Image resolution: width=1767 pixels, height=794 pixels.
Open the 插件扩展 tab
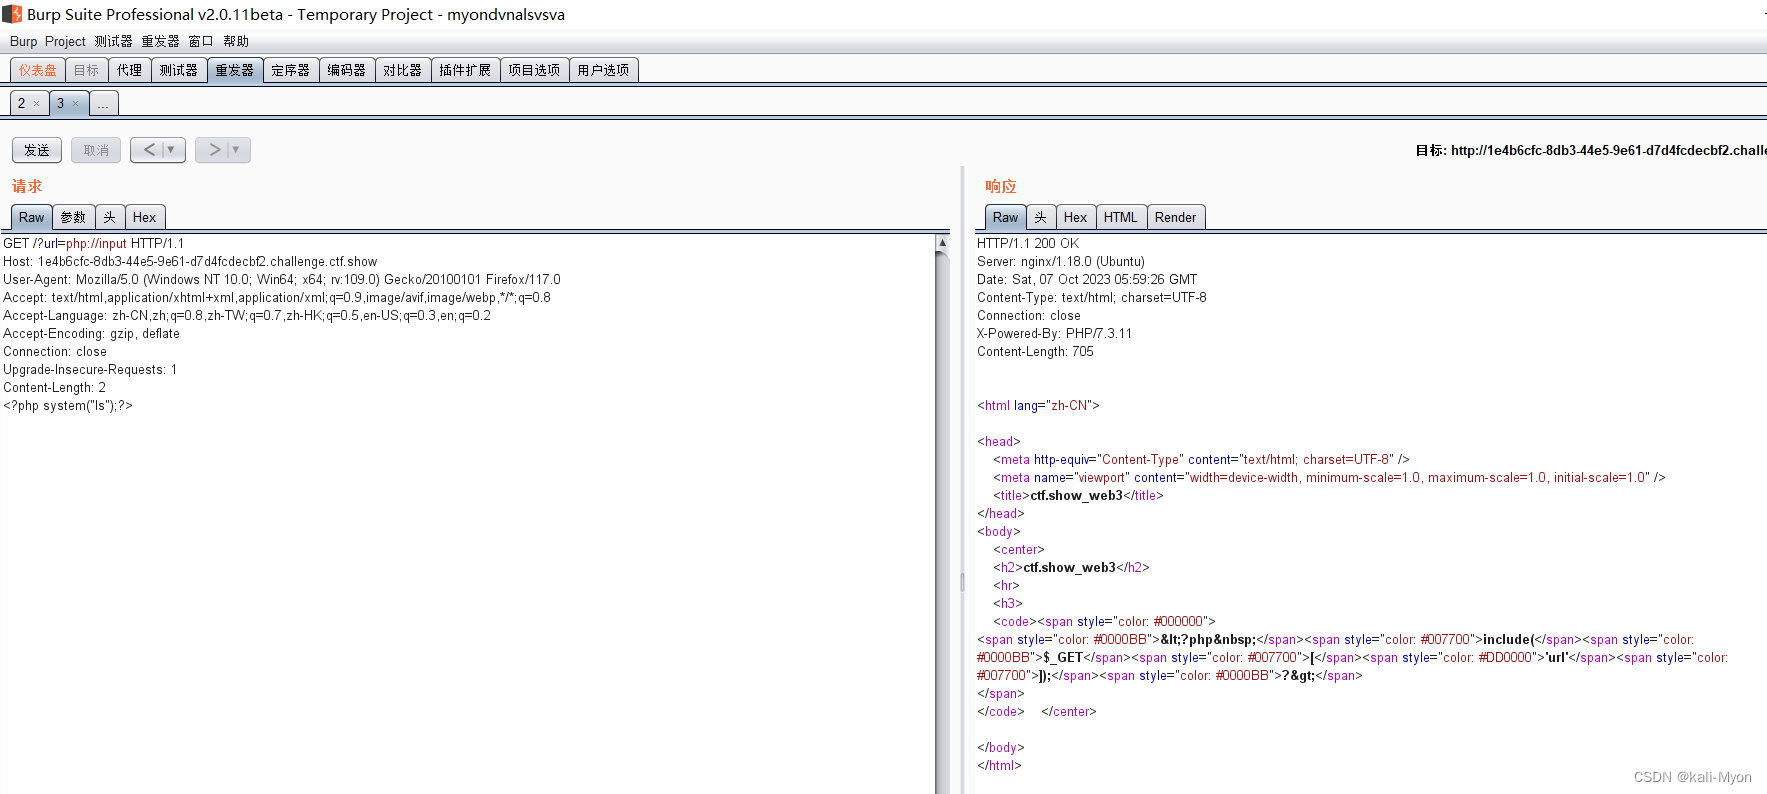click(x=465, y=70)
